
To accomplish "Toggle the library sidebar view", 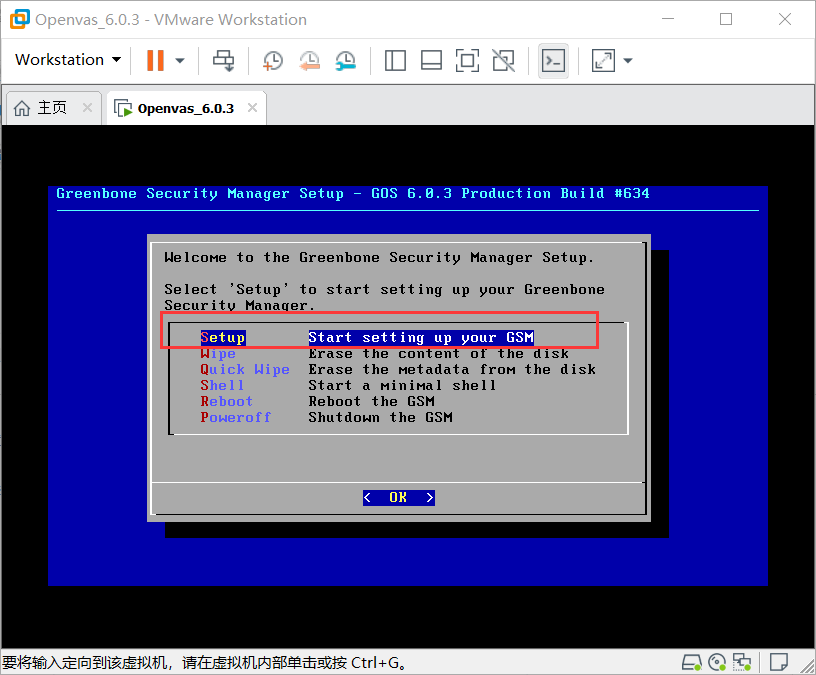I will 396,60.
